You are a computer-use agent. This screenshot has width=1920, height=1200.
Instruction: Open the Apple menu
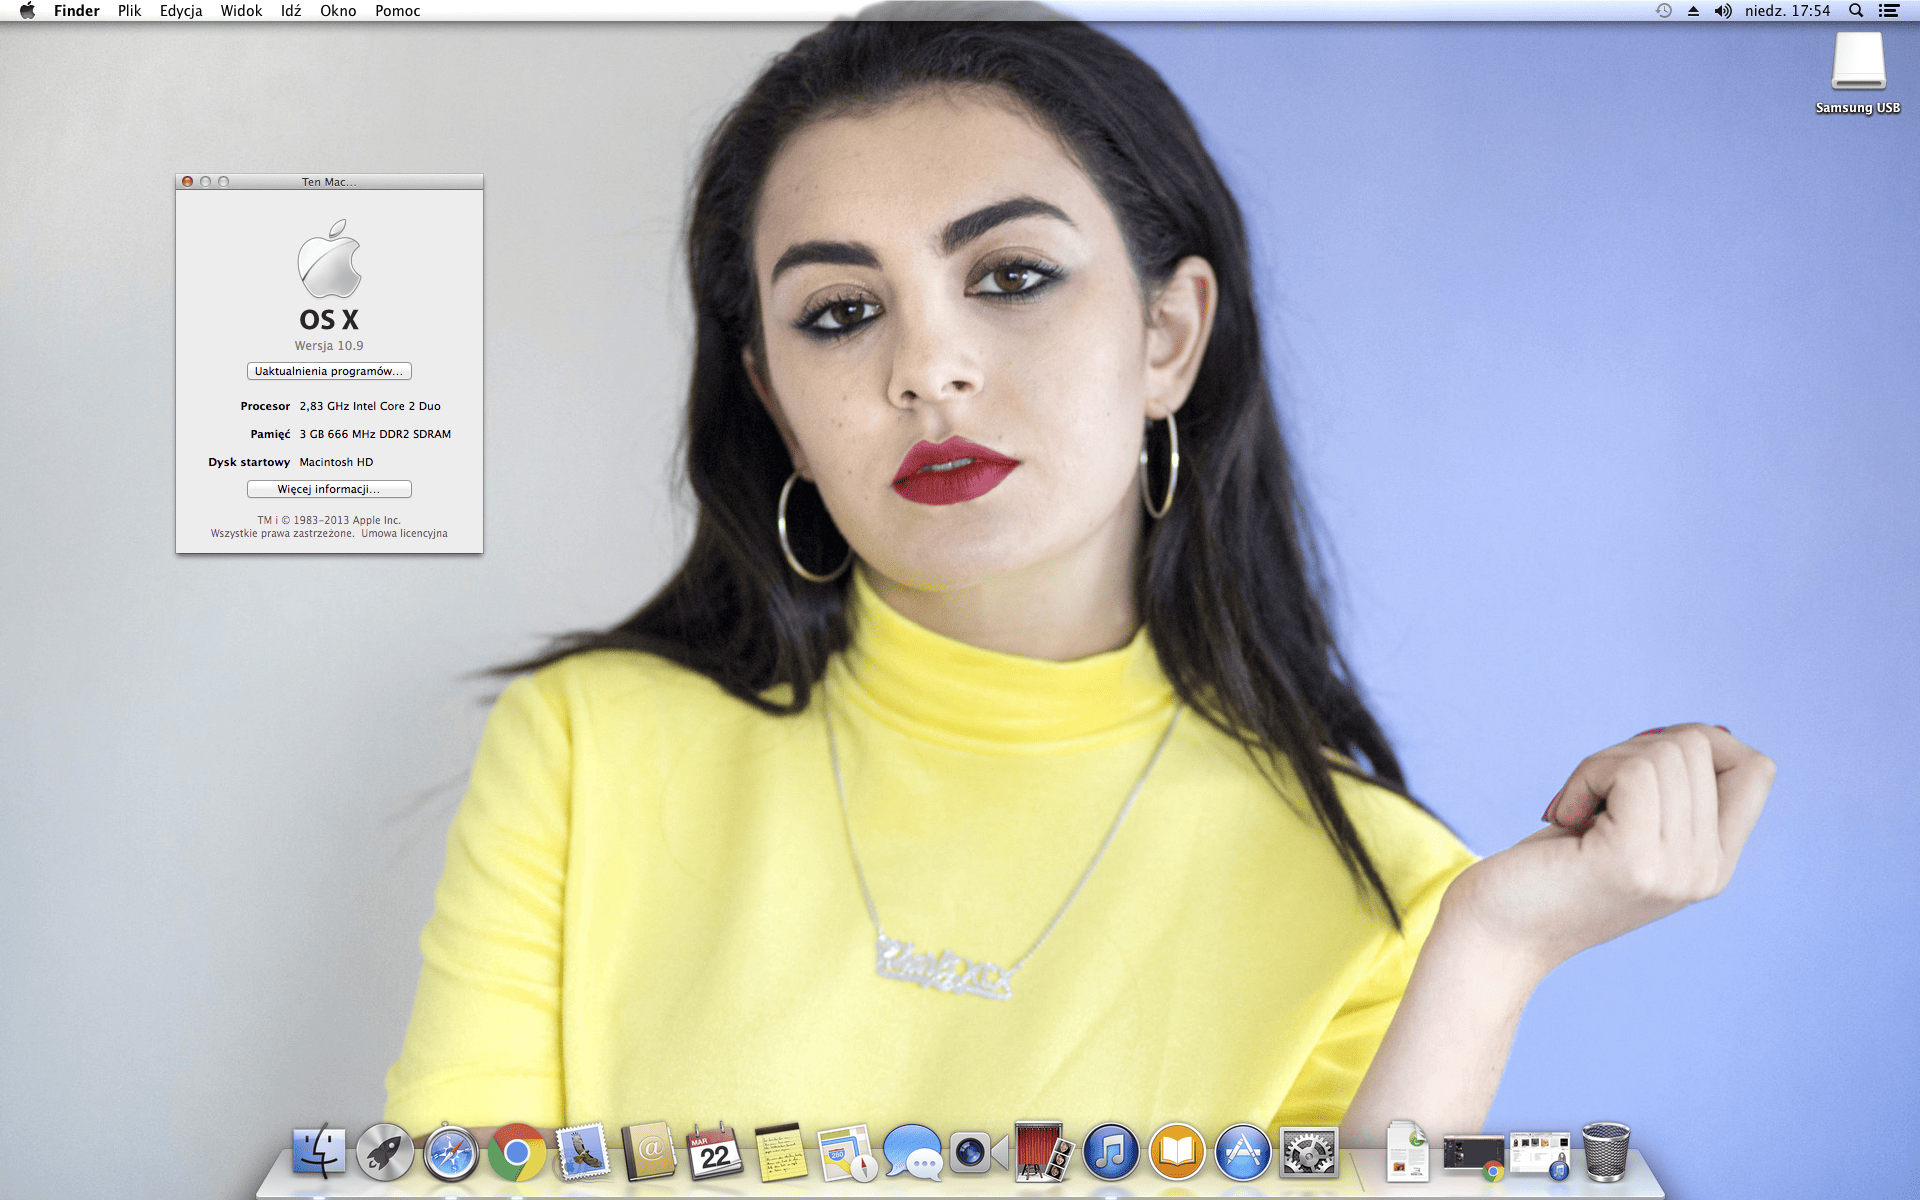(x=27, y=11)
